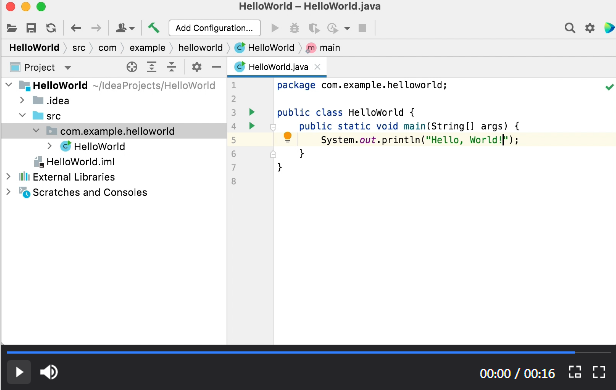Click the package keyword on line 1
This screenshot has height=390, width=616.
coord(296,85)
